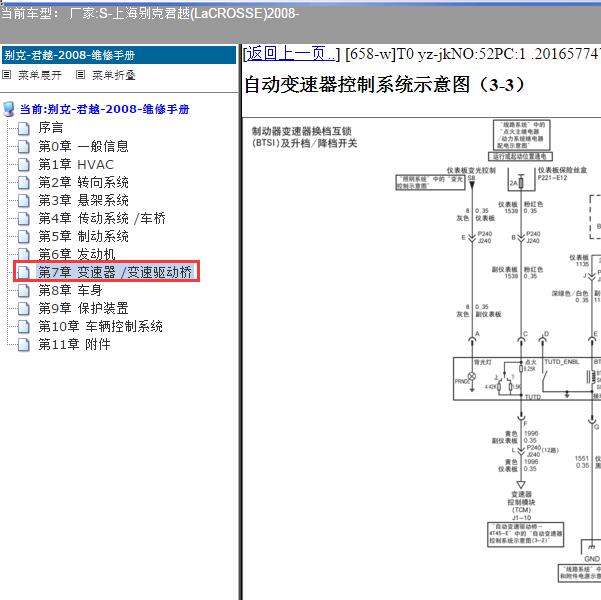Click the TUTD_ENBL label in diagram
The height and width of the screenshot is (600, 601).
click(x=562, y=362)
